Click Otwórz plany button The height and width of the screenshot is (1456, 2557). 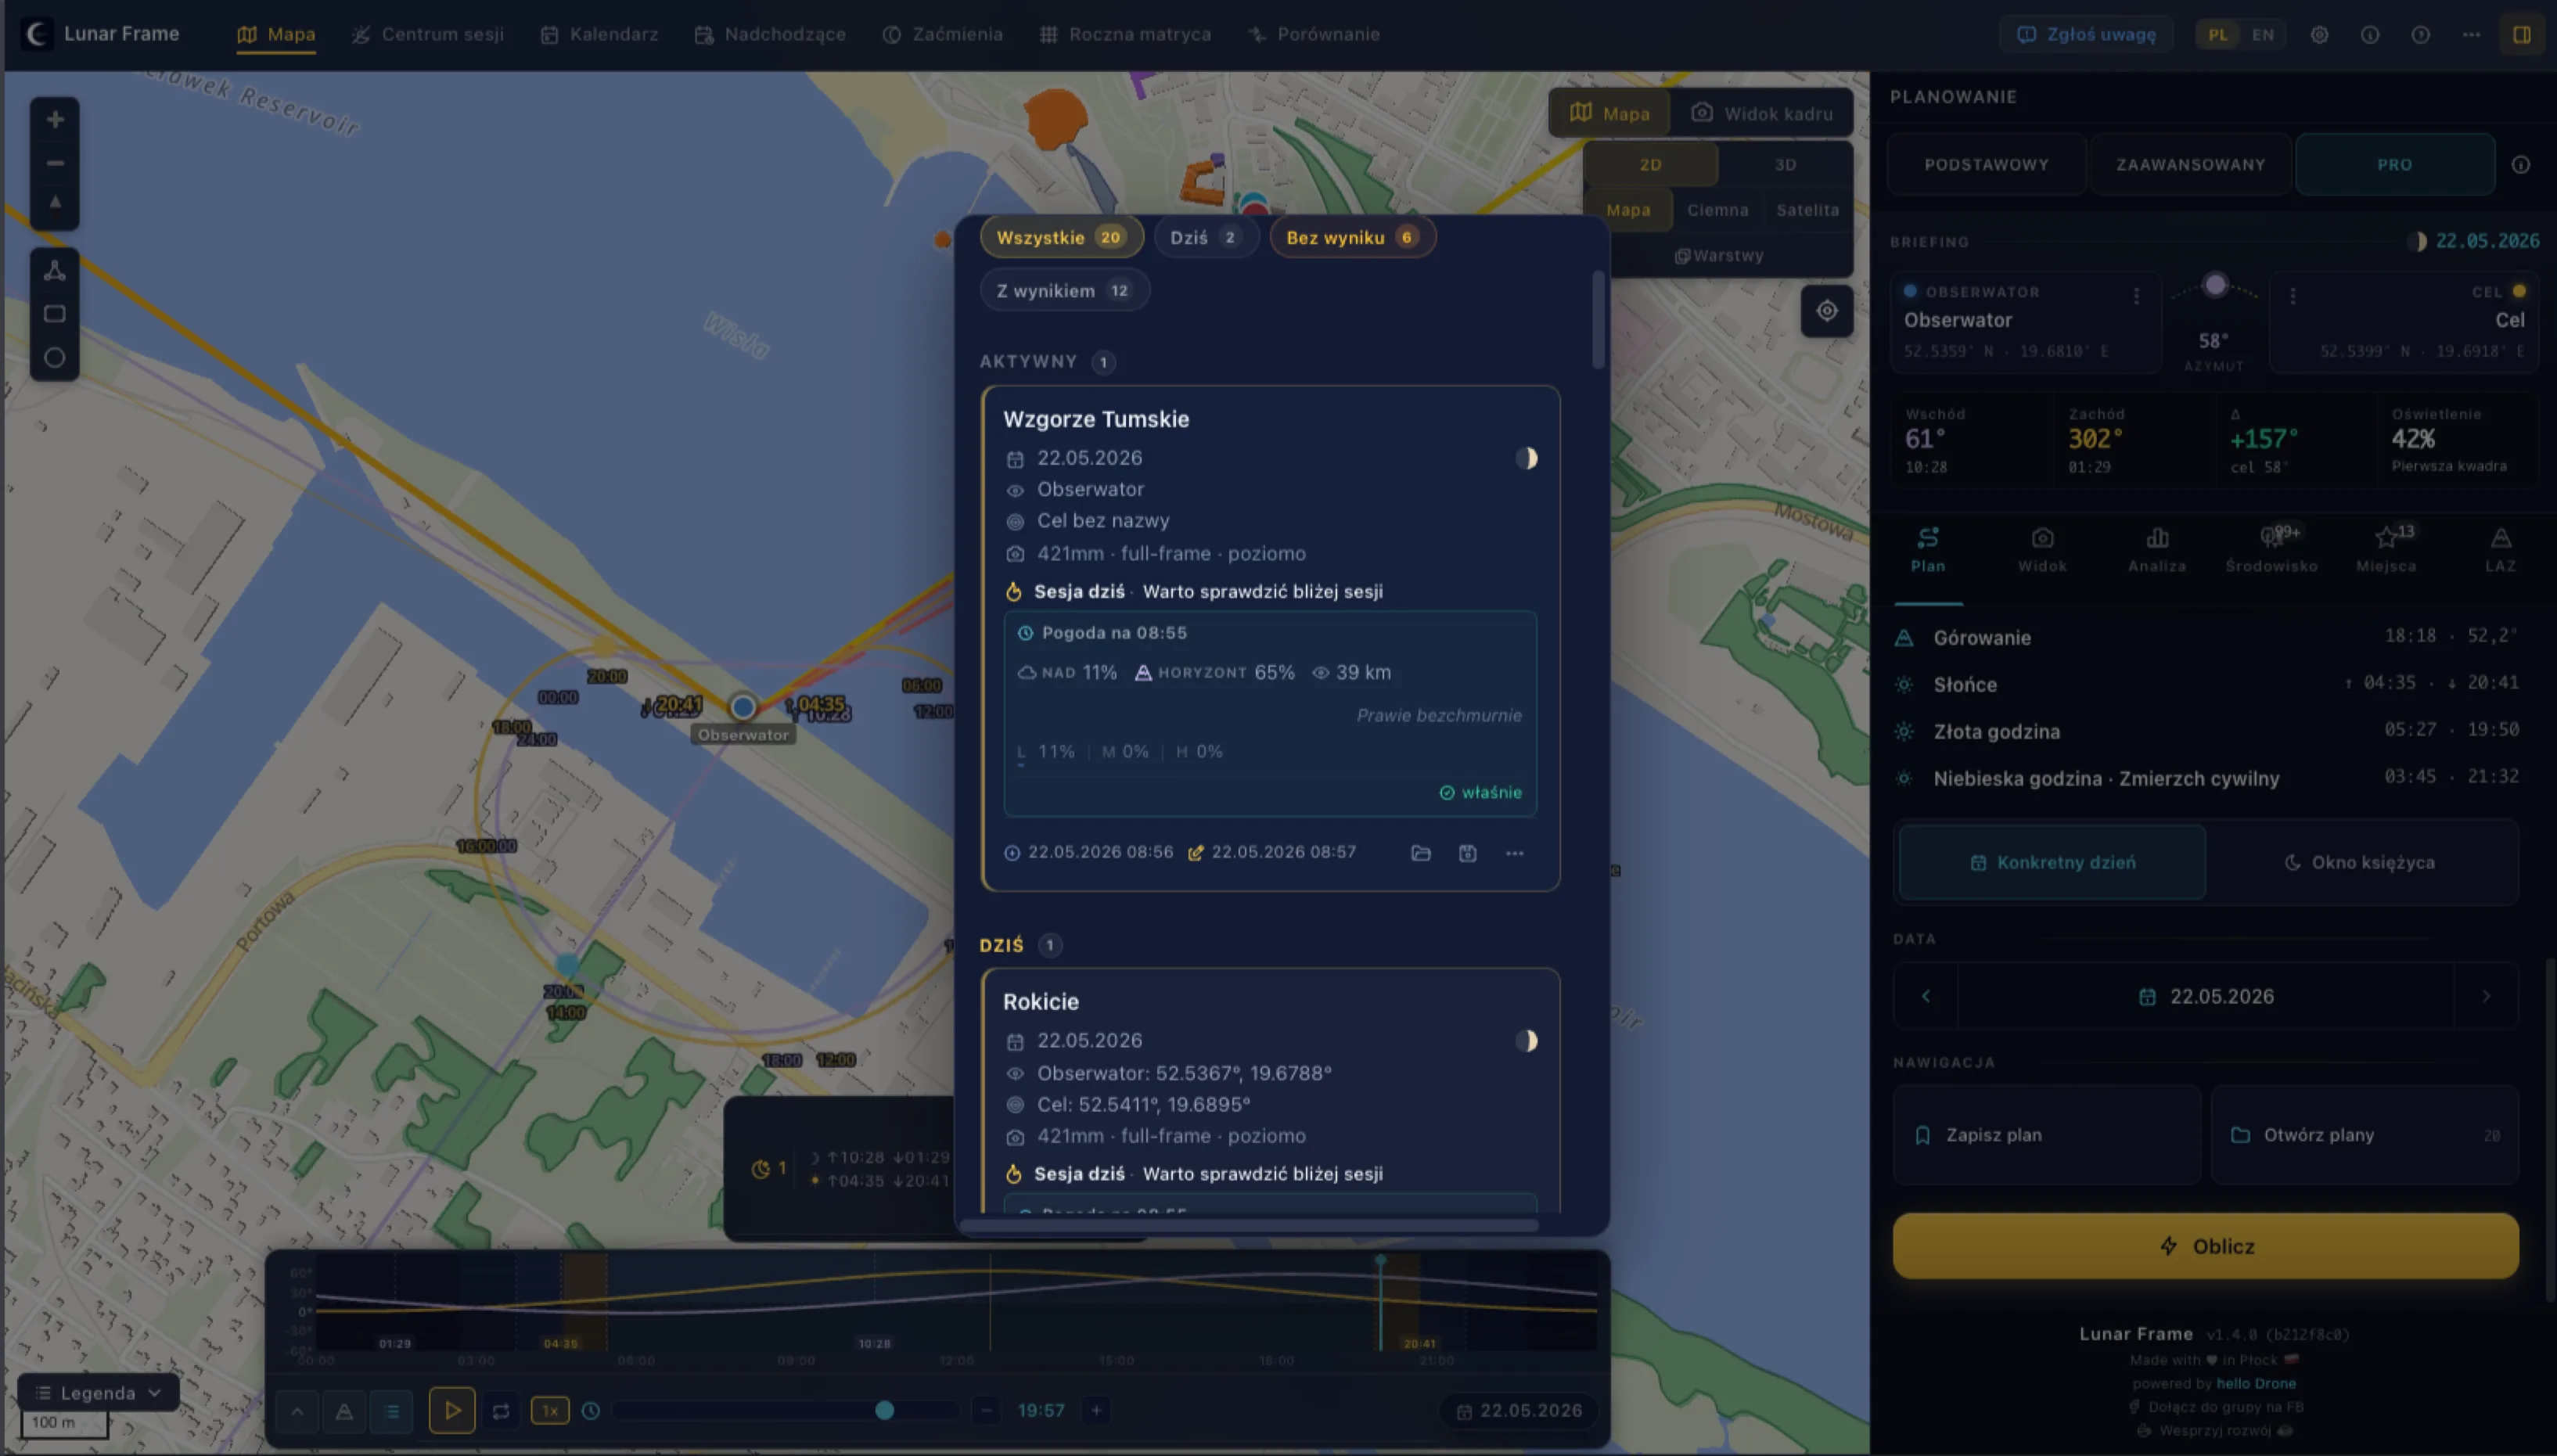[2365, 1135]
